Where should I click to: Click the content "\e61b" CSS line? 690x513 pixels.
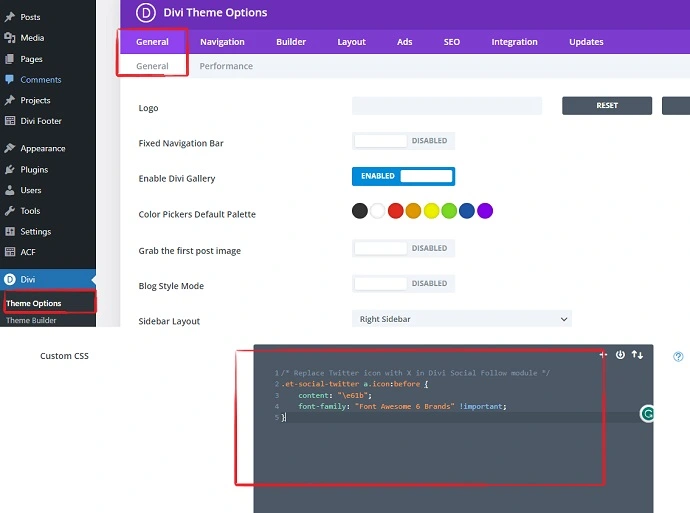pyautogui.click(x=335, y=395)
